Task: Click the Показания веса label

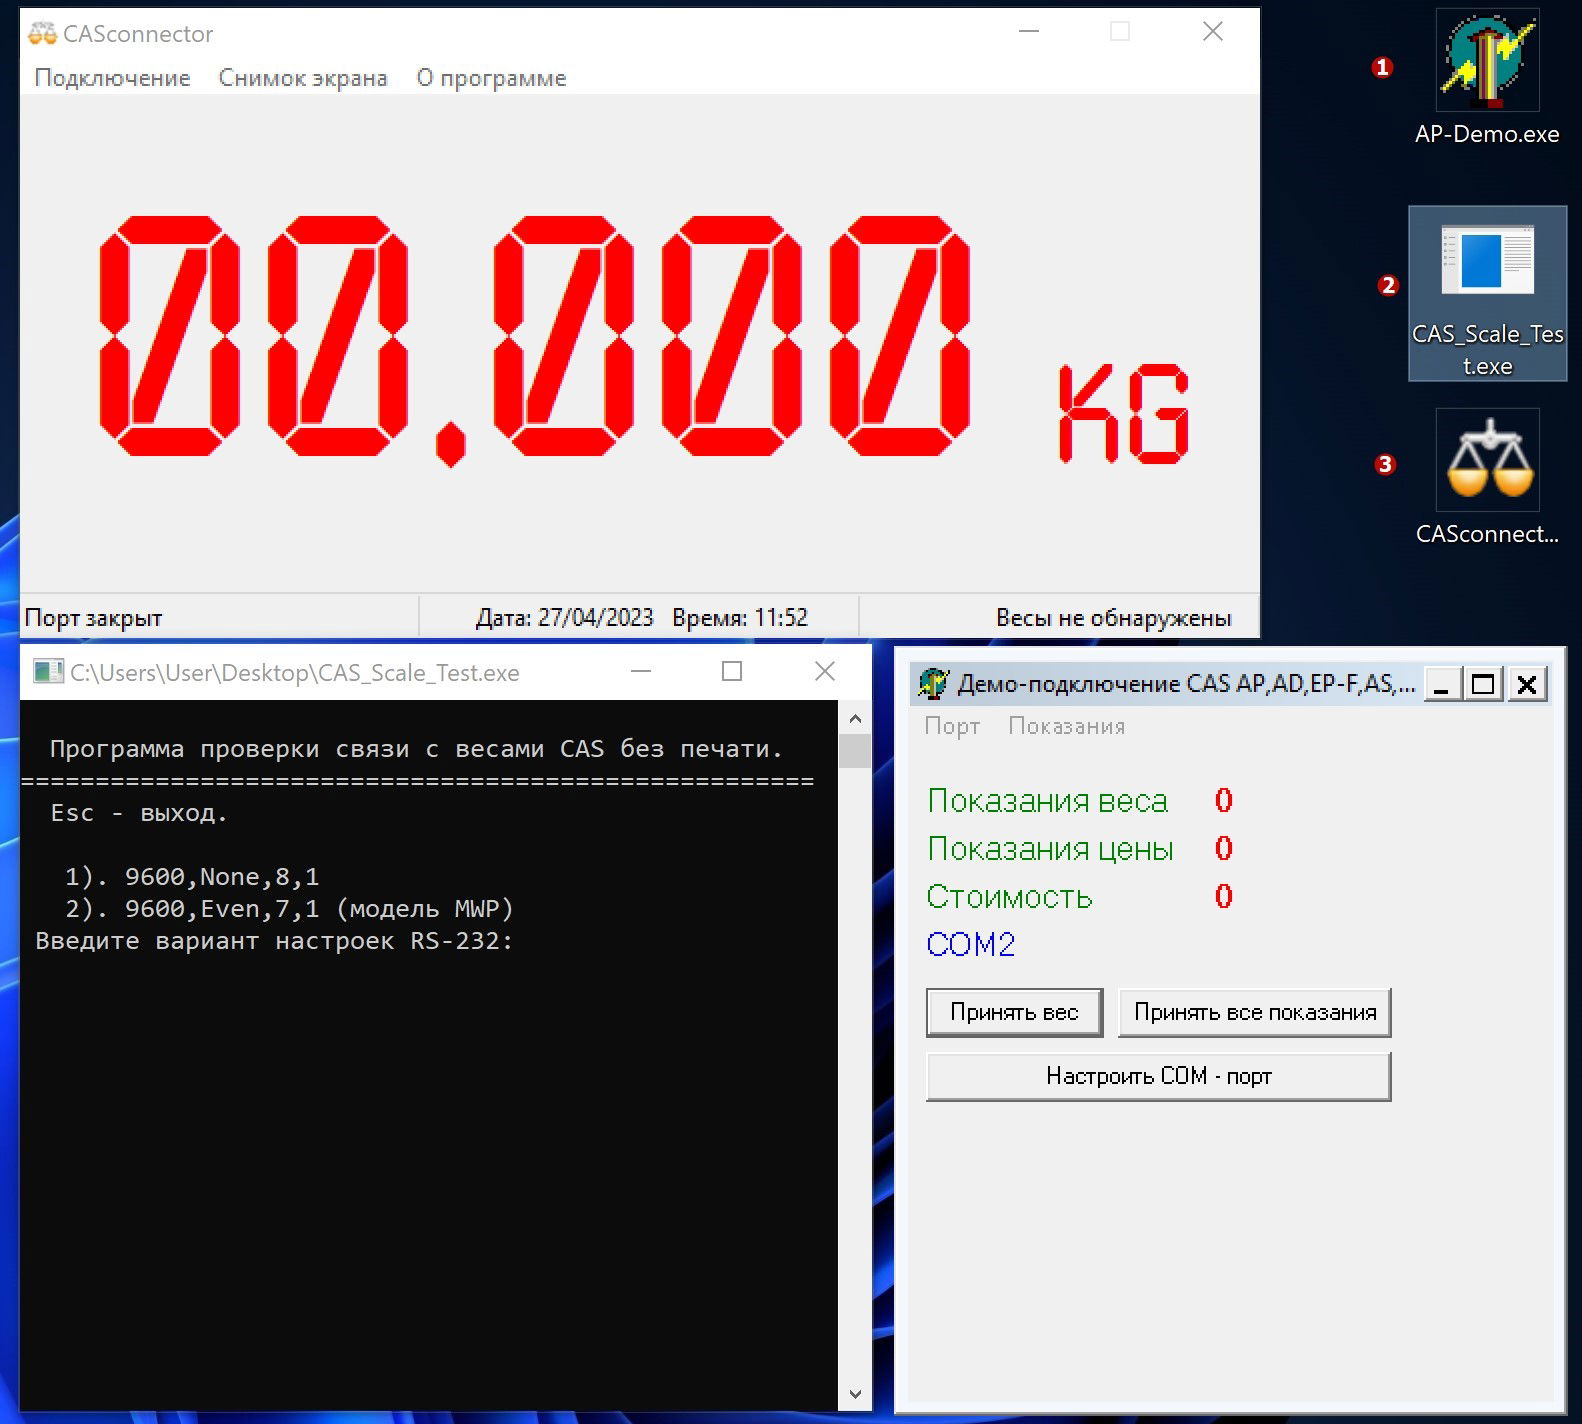Action: click(1047, 801)
